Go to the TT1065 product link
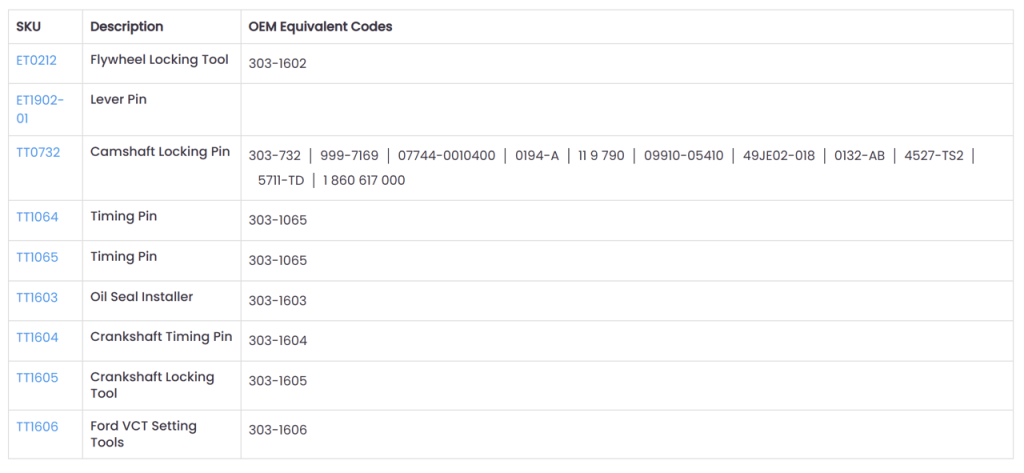The height and width of the screenshot is (473, 1024). (37, 257)
